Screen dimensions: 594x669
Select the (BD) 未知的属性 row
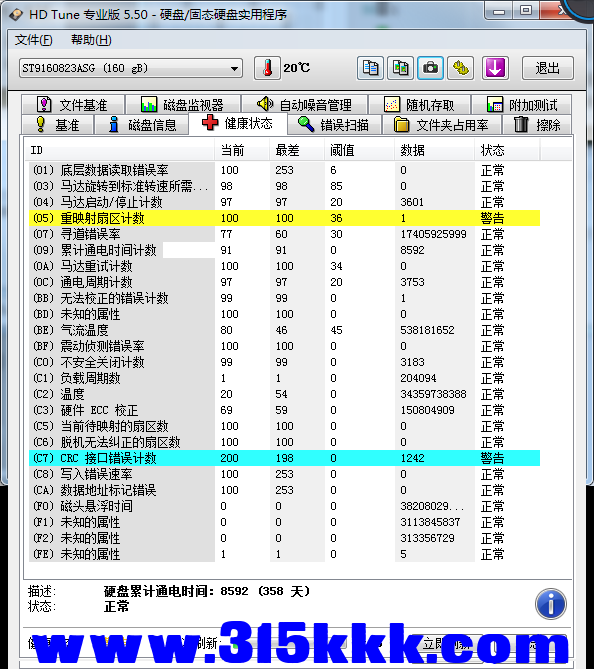tap(284, 314)
